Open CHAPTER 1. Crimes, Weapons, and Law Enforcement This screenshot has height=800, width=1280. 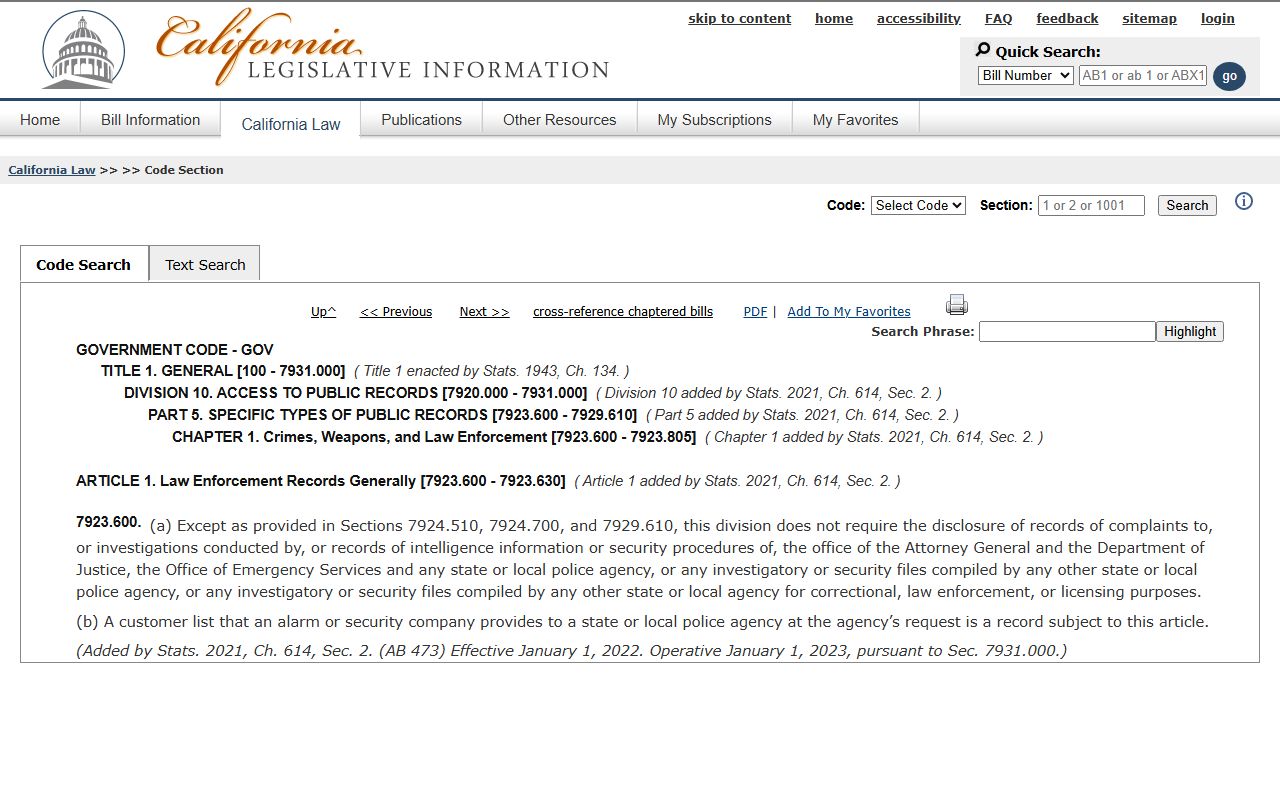[434, 437]
